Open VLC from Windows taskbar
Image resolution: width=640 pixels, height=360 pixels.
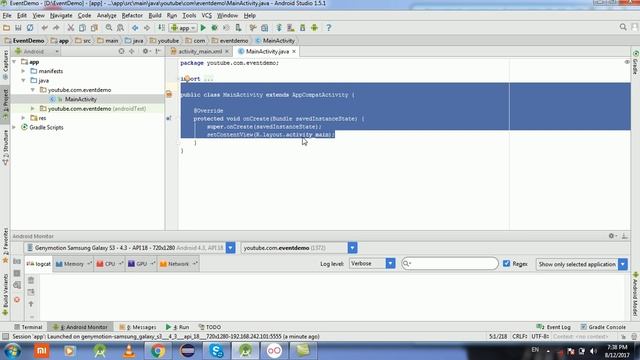pos(129,351)
